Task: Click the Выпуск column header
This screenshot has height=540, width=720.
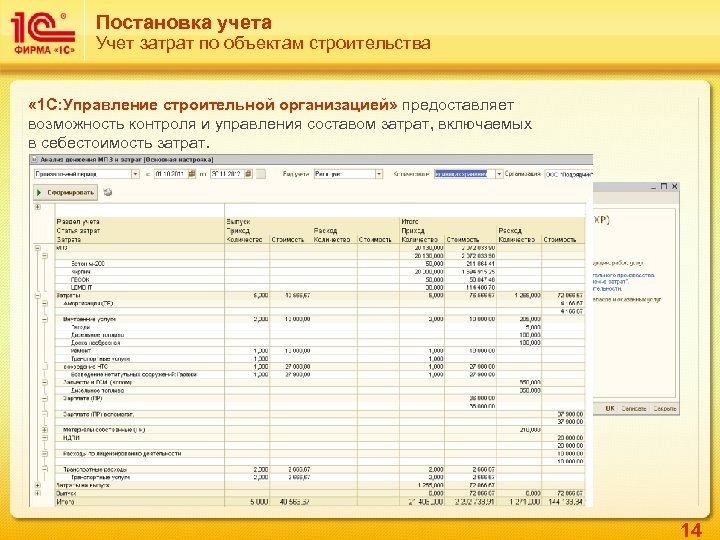Action: (238, 222)
